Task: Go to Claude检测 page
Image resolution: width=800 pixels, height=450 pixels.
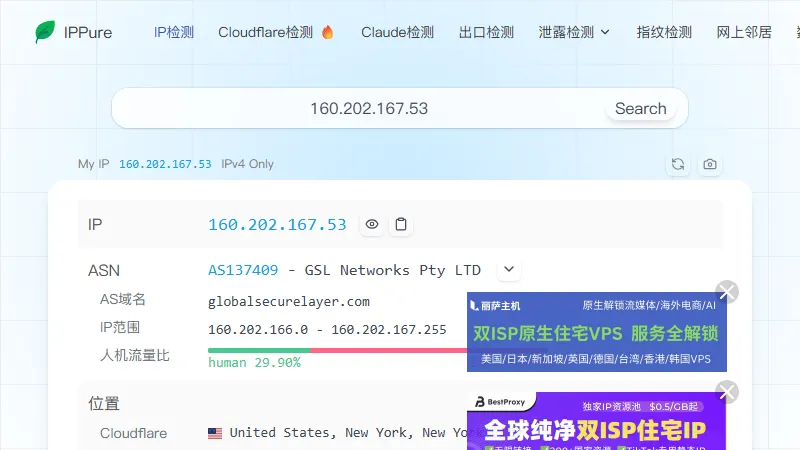Action: (x=397, y=32)
